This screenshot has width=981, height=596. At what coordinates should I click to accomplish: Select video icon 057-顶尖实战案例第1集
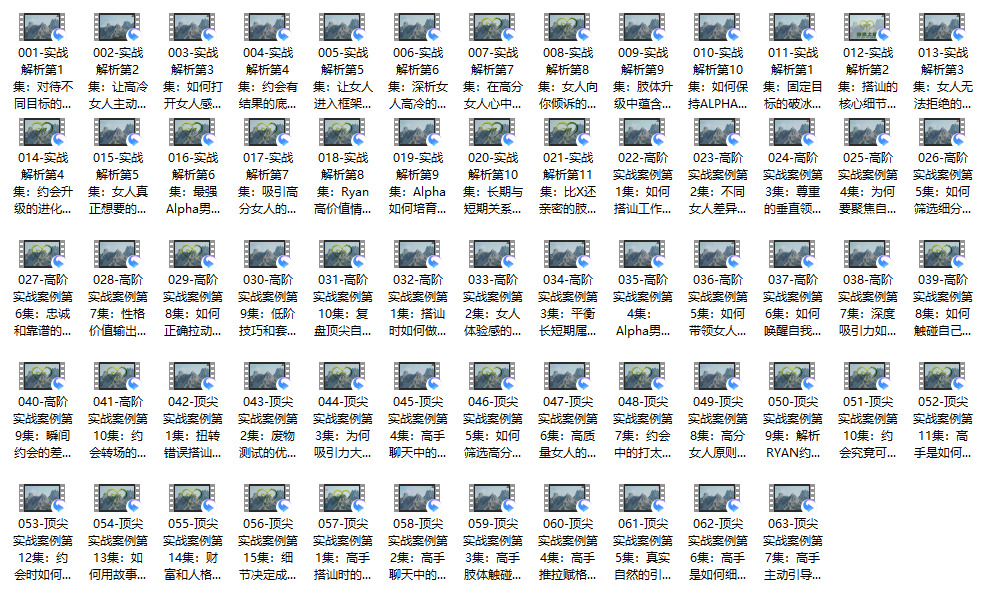[343, 498]
